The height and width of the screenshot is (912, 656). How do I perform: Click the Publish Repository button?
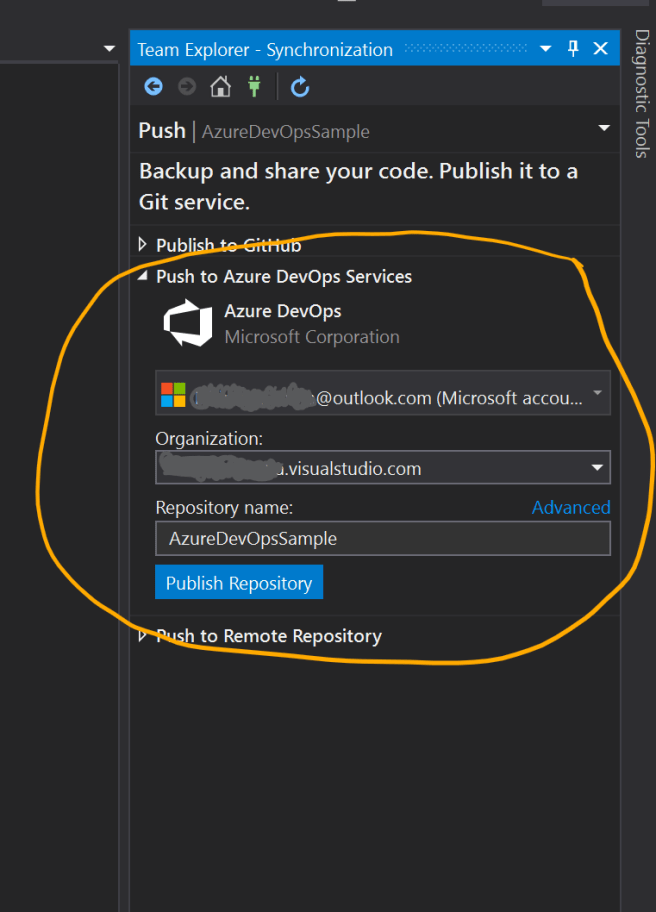point(239,583)
